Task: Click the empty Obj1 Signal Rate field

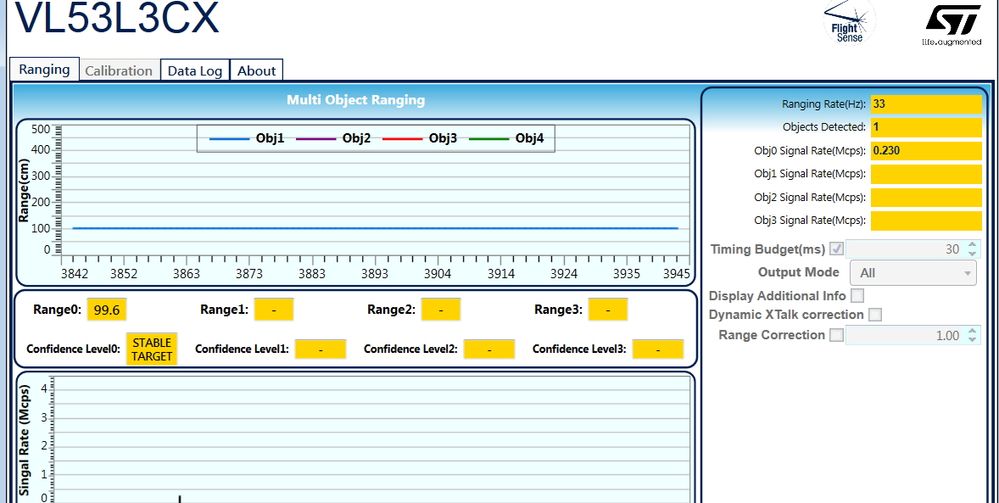Action: pos(926,173)
